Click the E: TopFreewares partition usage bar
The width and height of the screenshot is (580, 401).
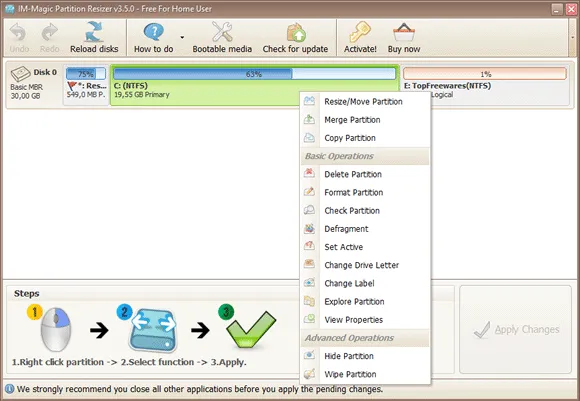(x=485, y=74)
